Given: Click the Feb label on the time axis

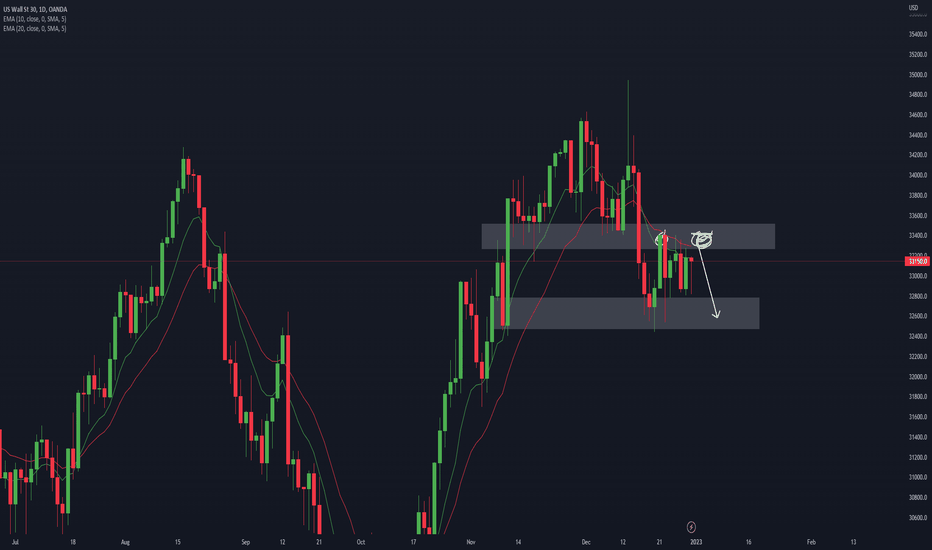Looking at the screenshot, I should coord(811,542).
